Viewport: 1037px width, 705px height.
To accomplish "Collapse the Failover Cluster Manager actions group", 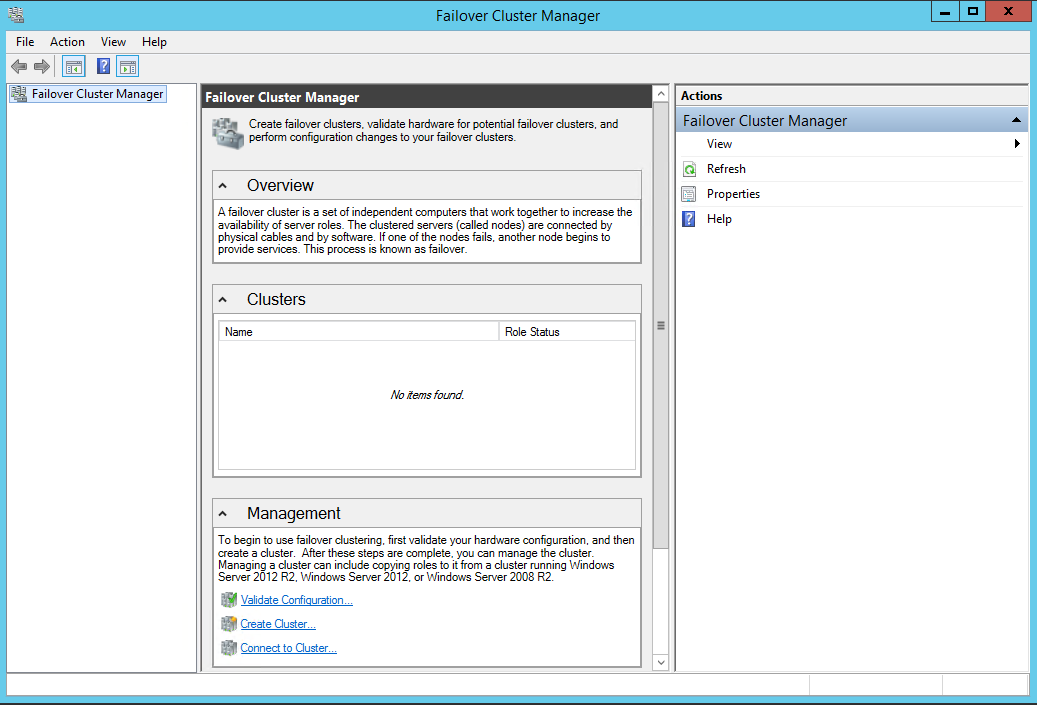I will tap(1016, 120).
